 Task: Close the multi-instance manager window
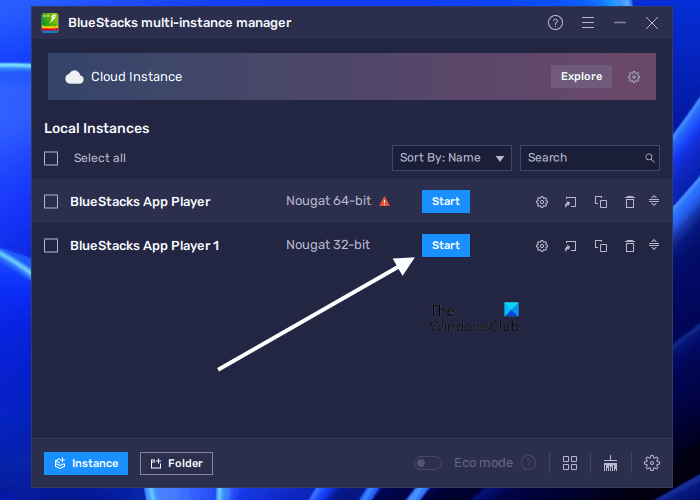[652, 23]
